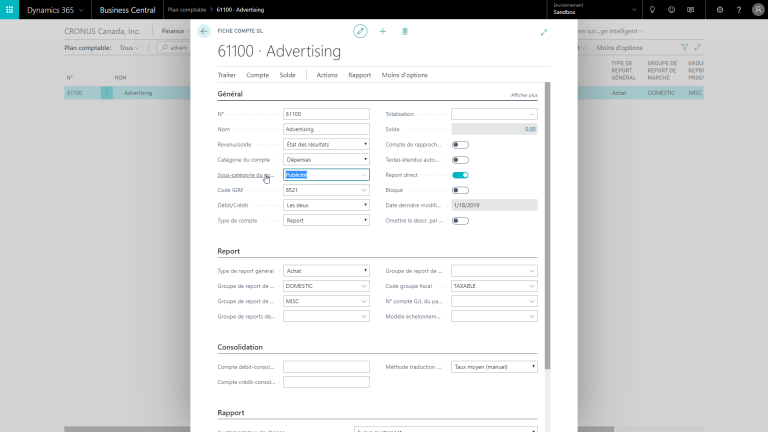Create a new account with the plus icon
The width and height of the screenshot is (768, 432).
tap(383, 31)
